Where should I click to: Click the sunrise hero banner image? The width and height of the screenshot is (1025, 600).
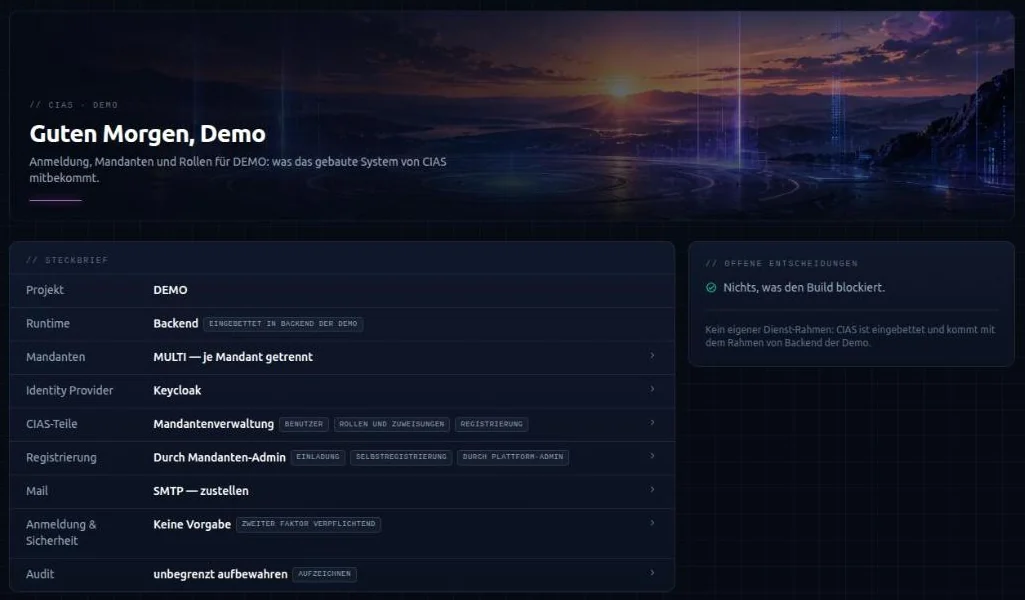coord(512,116)
